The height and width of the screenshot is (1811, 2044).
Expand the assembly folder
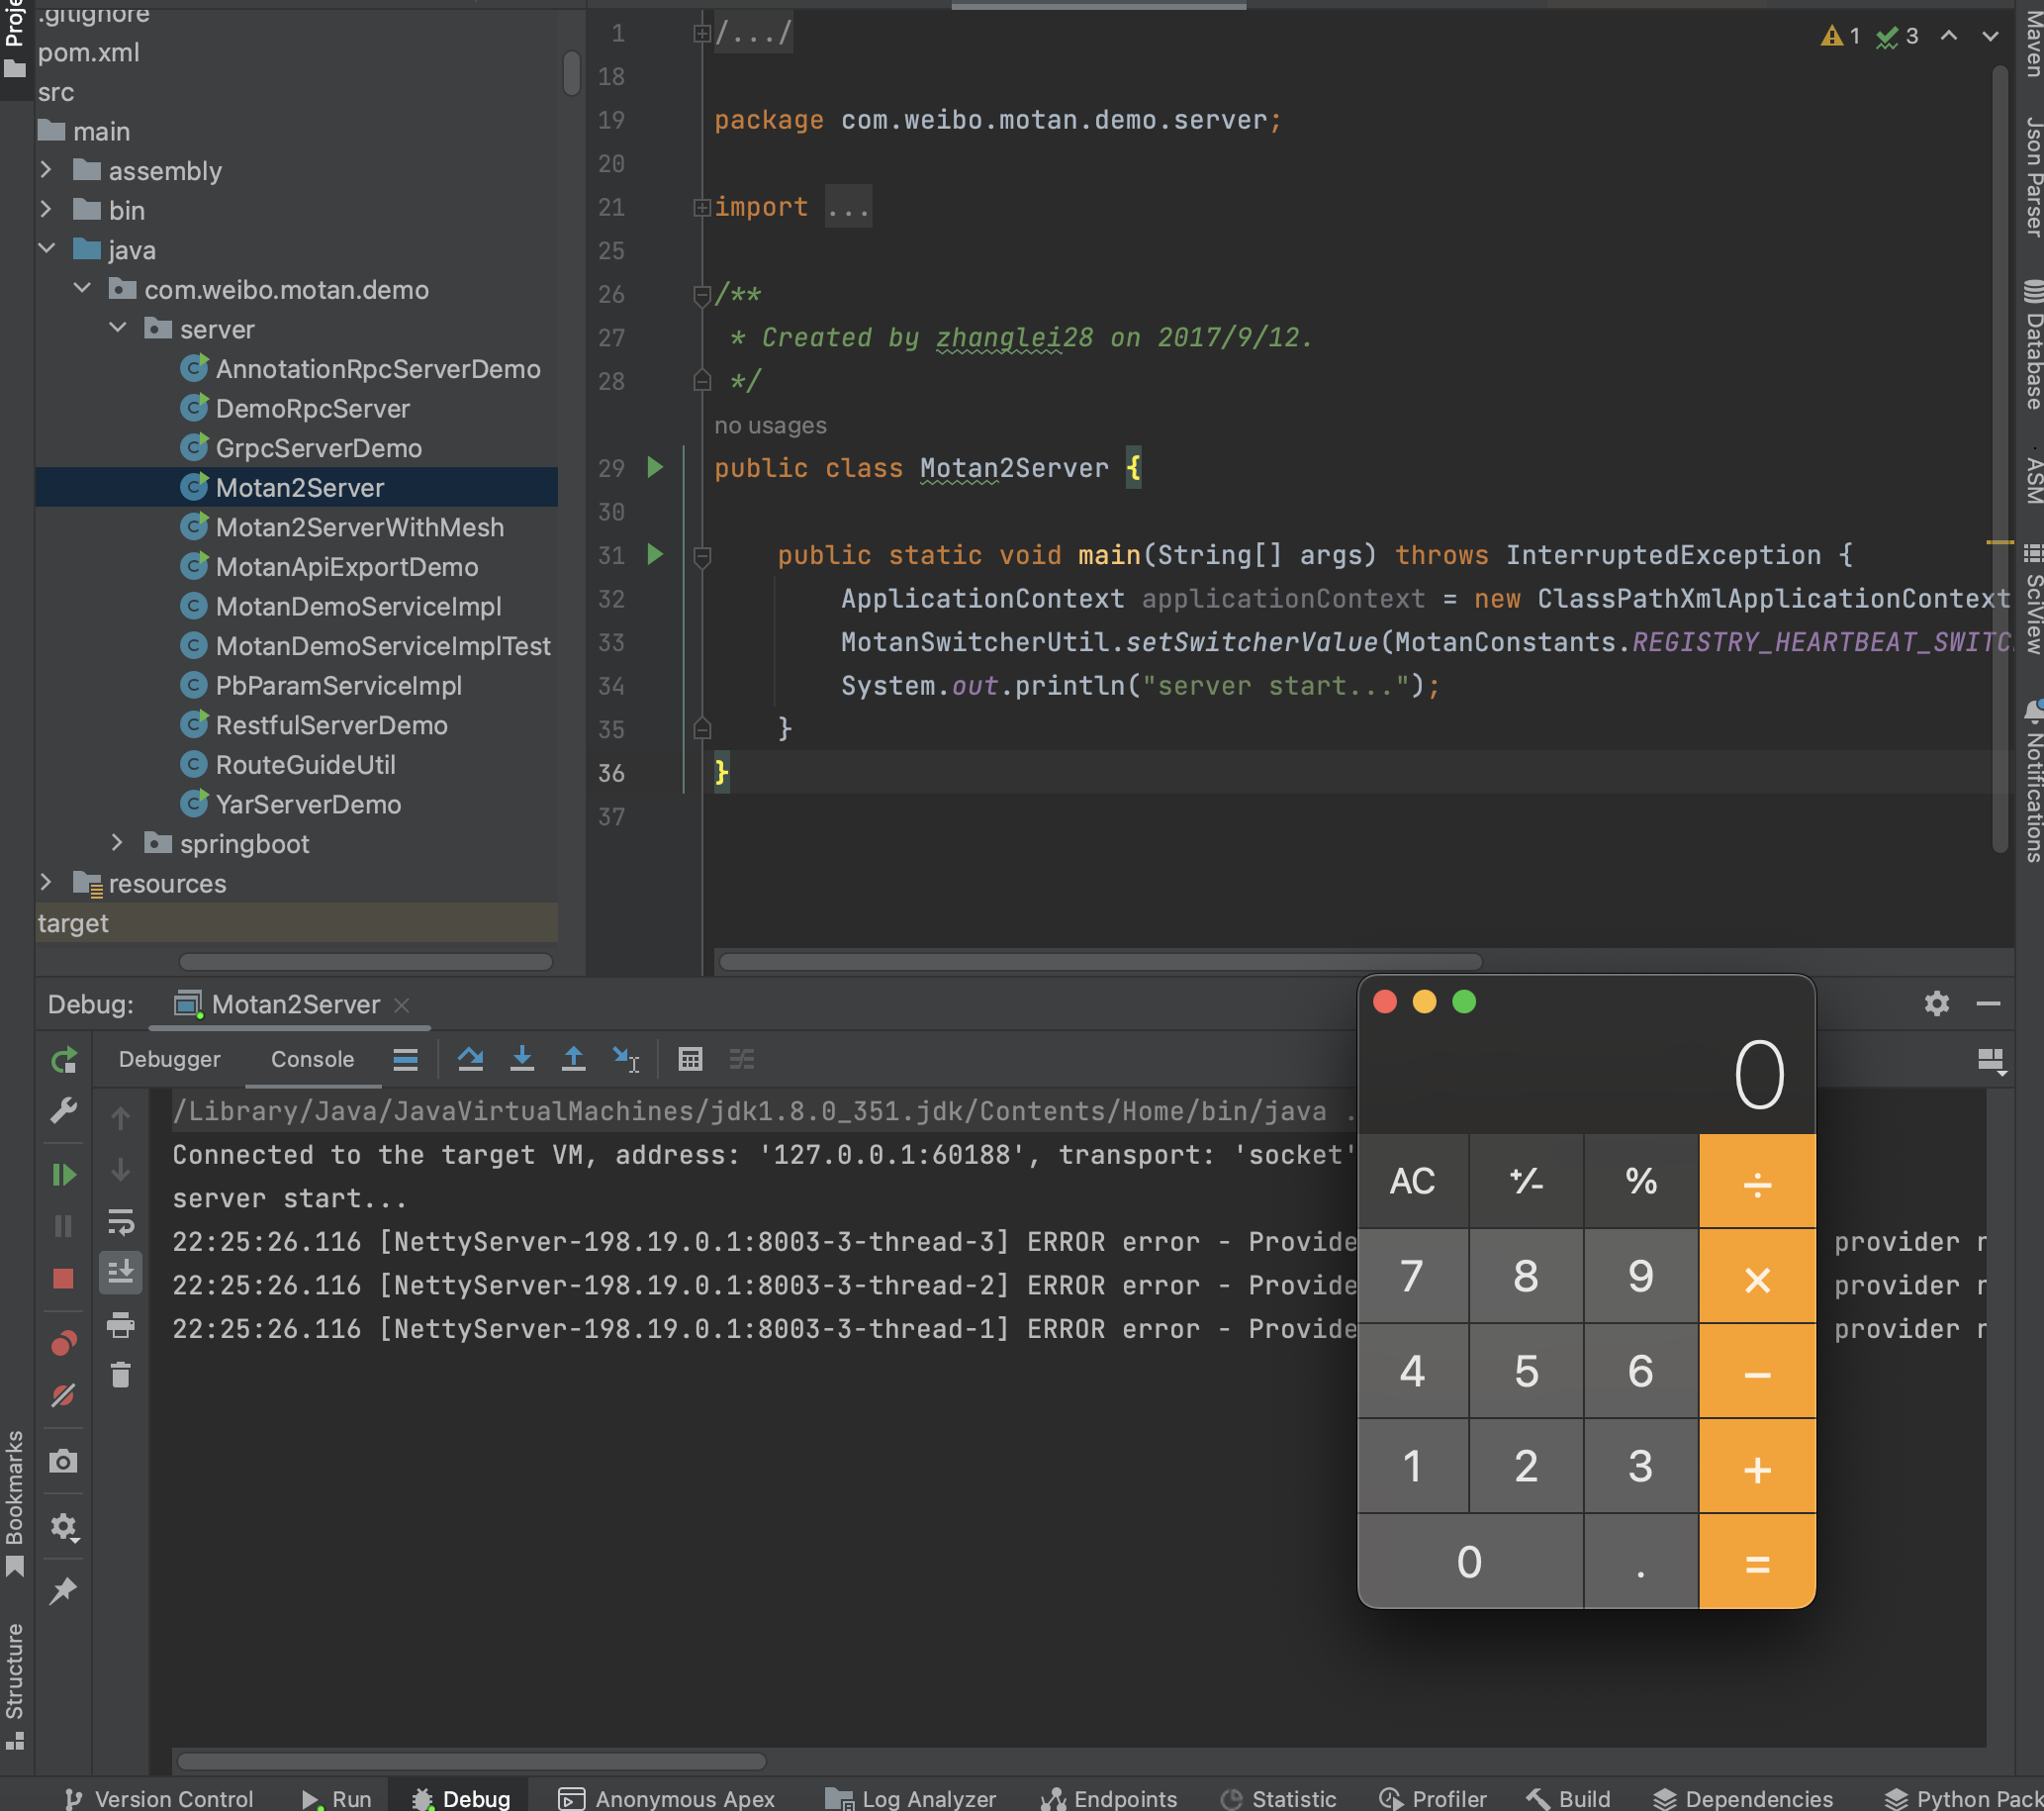[x=45, y=170]
